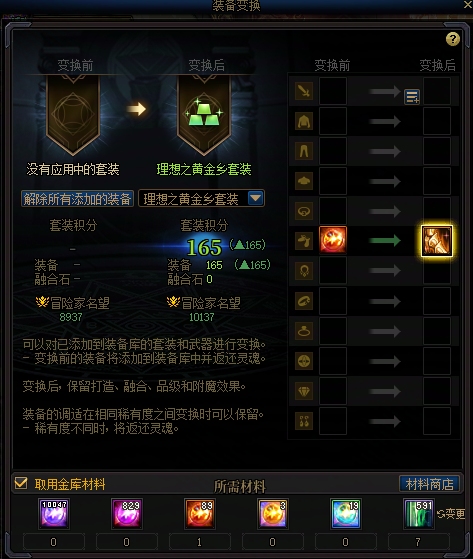Select the necklace equipment slot icon
This screenshot has width=473, height=559.
point(304,271)
